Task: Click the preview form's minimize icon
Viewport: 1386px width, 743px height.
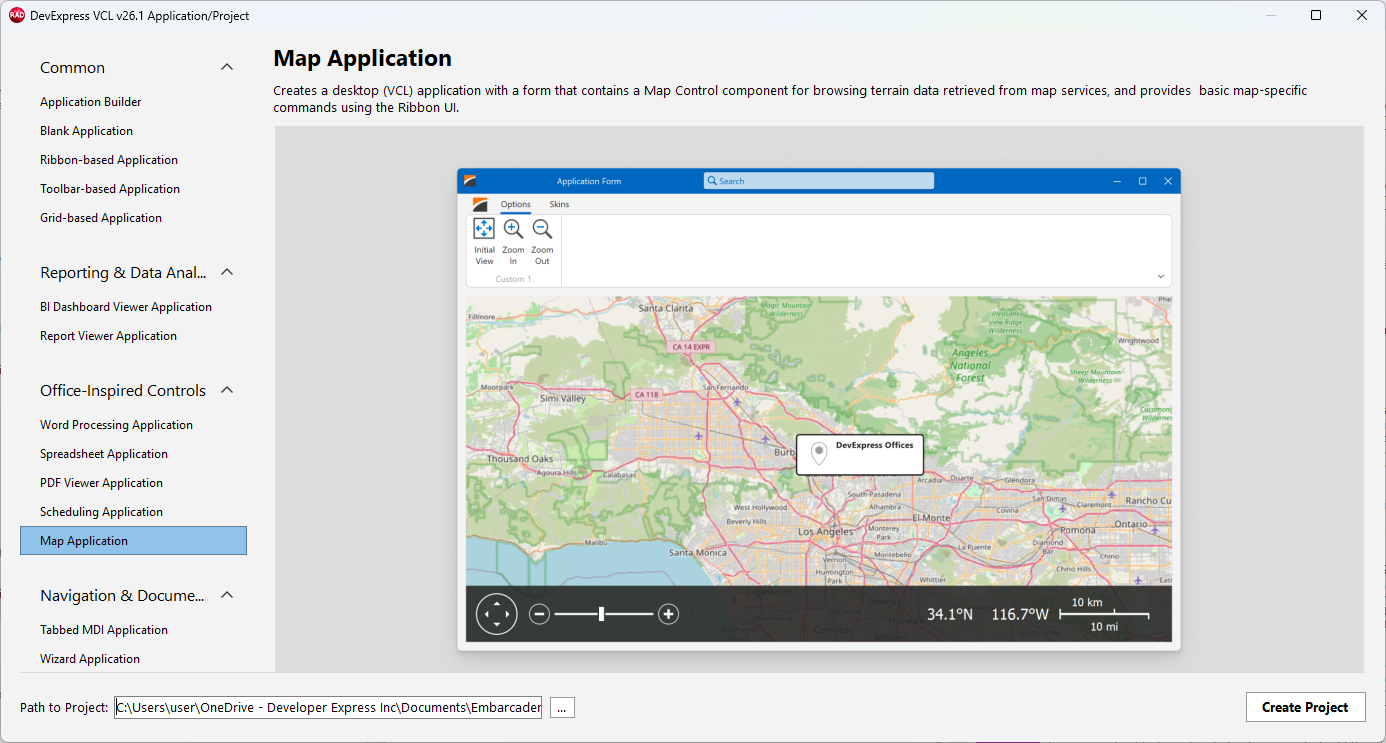Action: 1117,181
